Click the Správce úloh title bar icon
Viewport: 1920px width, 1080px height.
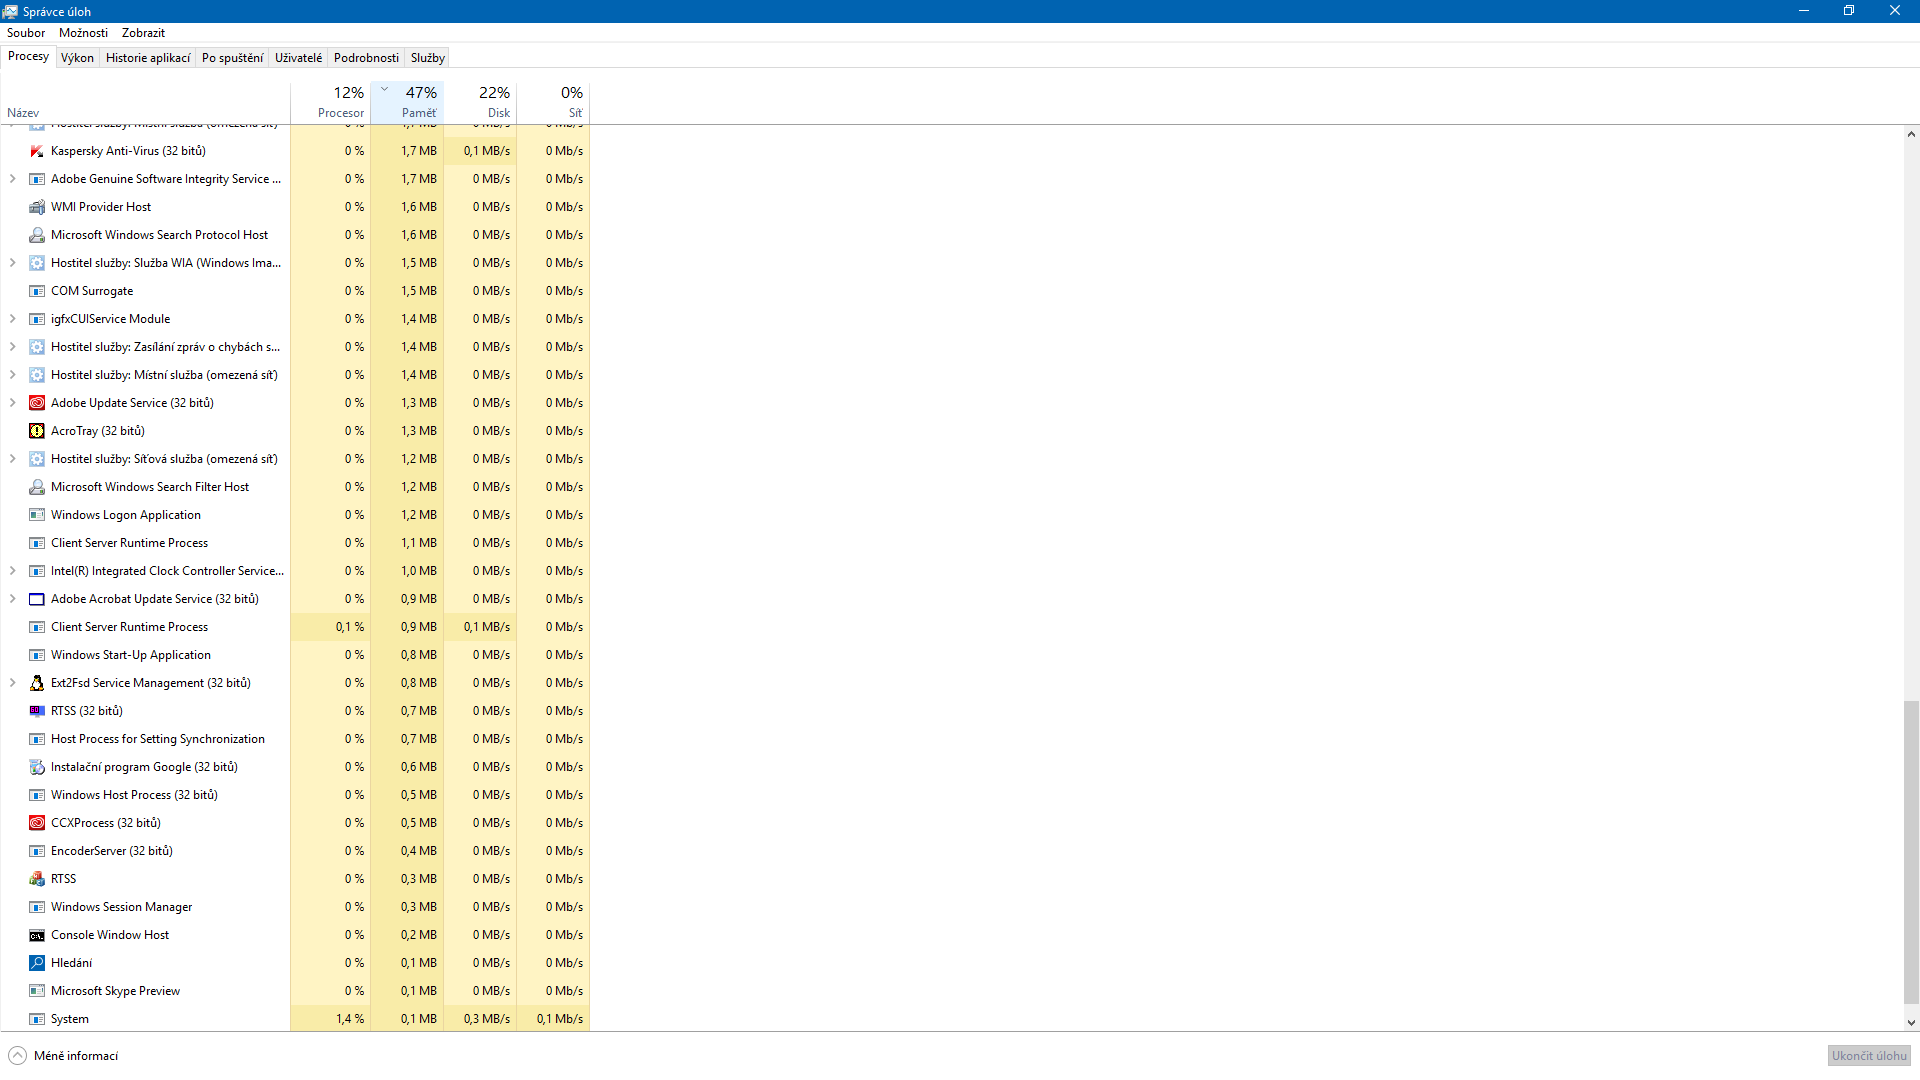(10, 11)
